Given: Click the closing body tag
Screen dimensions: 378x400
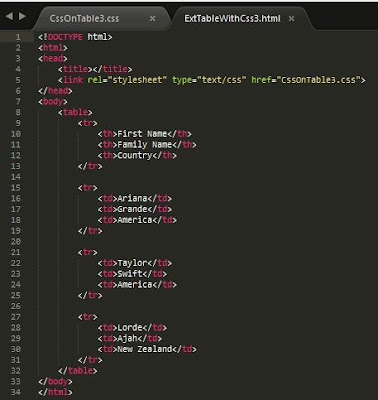Looking at the screenshot, I should point(55,381).
